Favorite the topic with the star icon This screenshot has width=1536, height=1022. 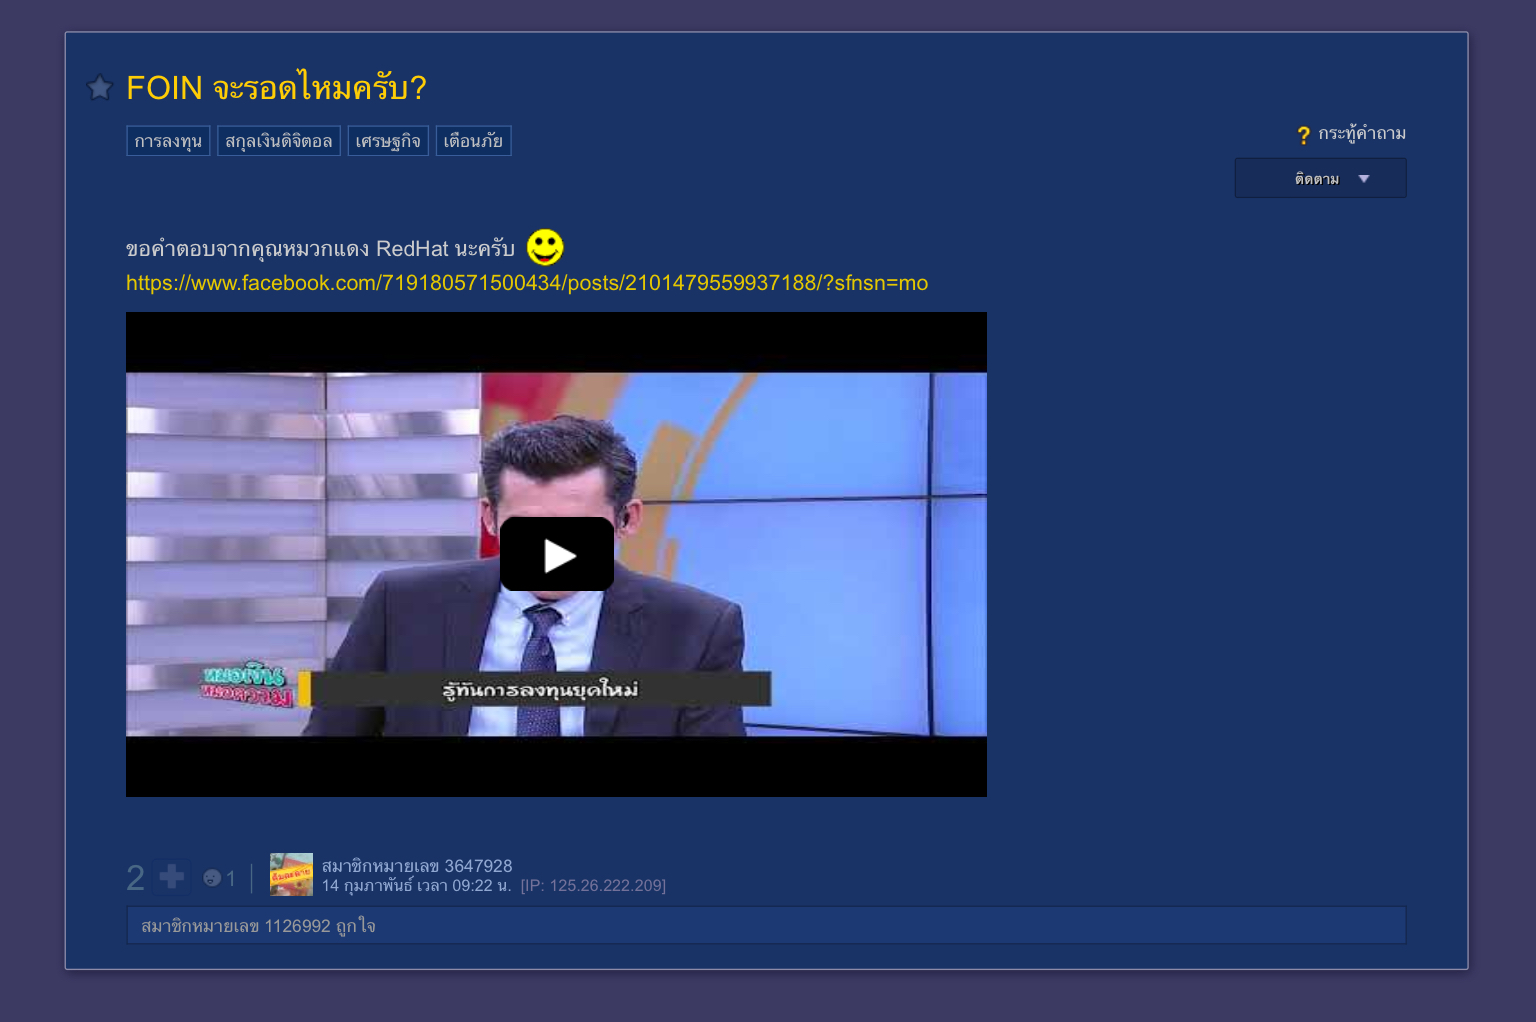[100, 88]
